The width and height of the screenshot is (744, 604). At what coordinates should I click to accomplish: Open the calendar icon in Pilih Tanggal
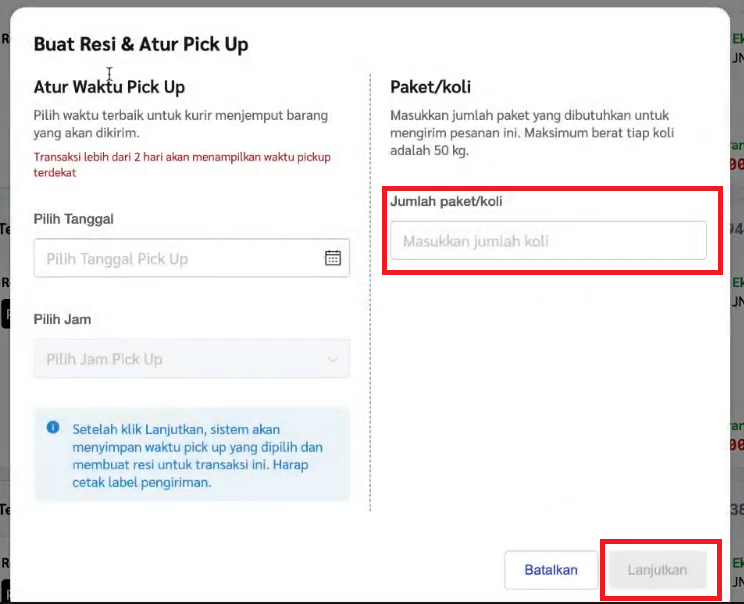pos(333,258)
